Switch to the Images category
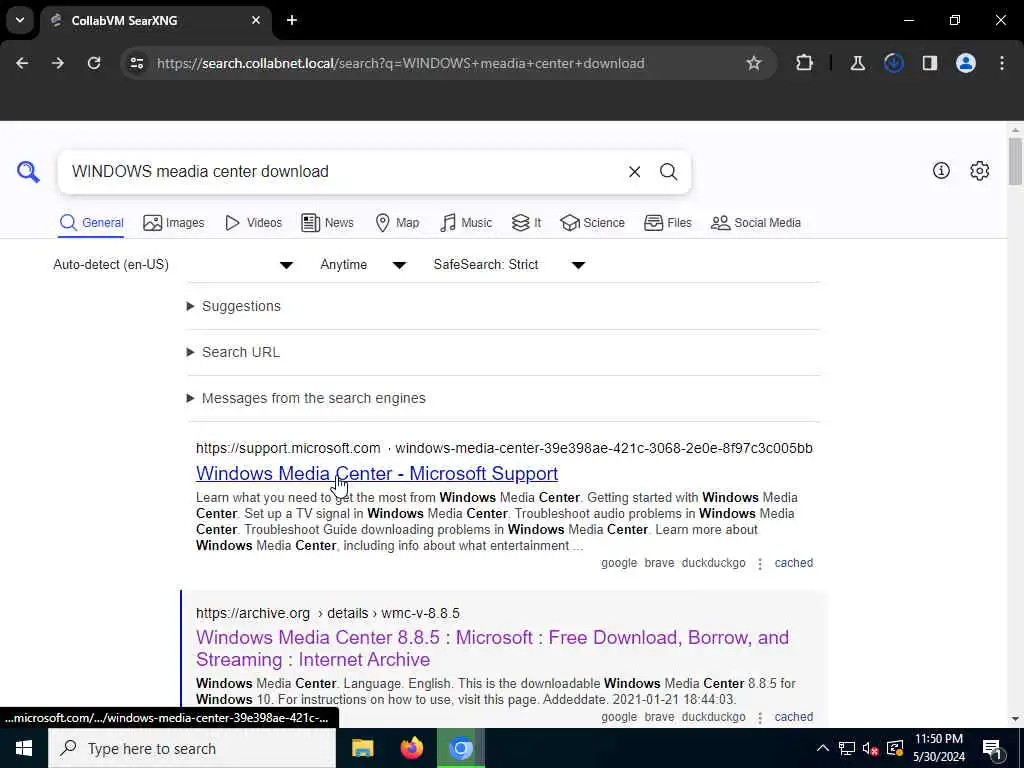This screenshot has height=768, width=1024. (174, 223)
